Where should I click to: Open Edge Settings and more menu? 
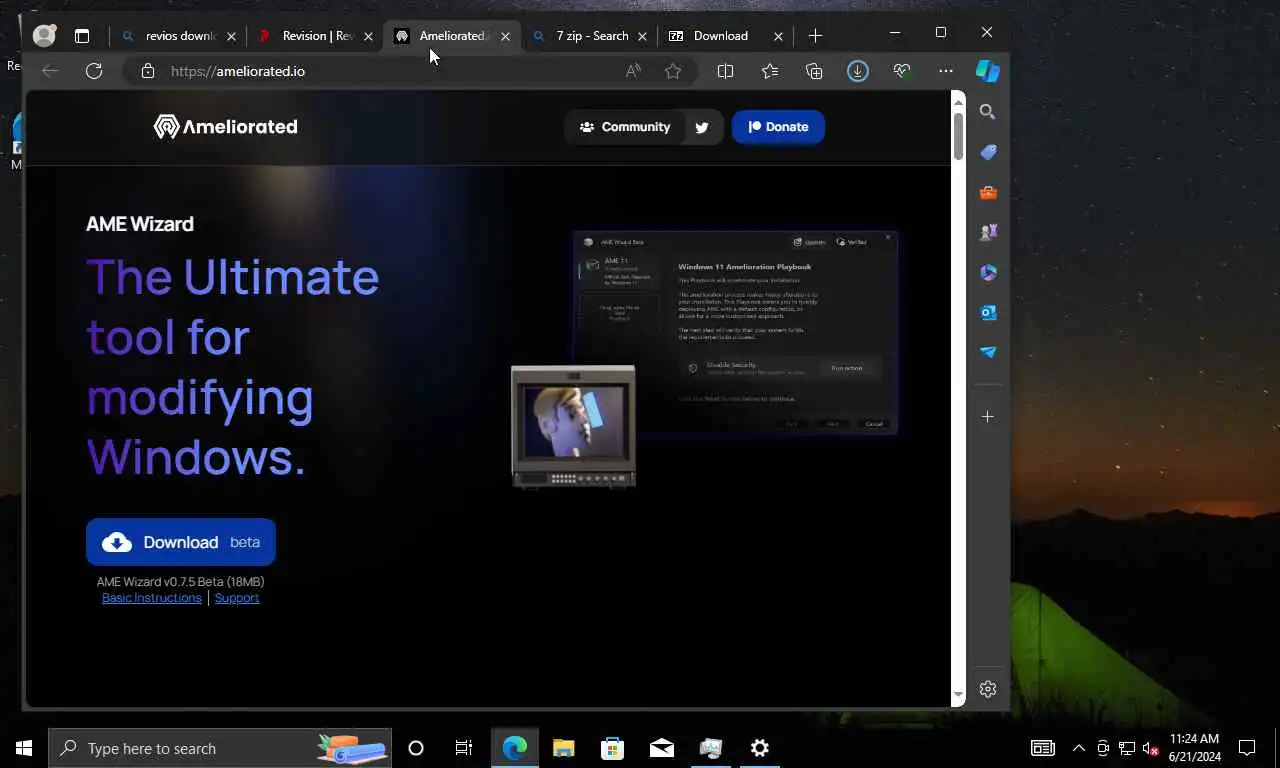coord(946,71)
